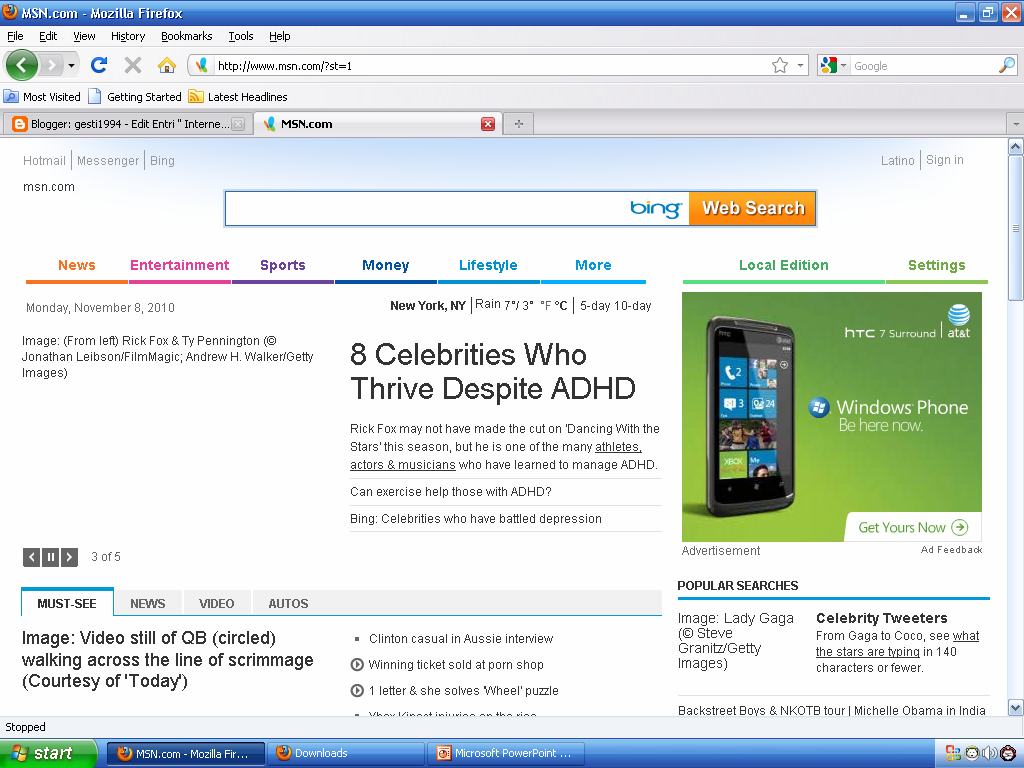Viewport: 1024px width, 768px height.
Task: Open the Bookmarks menu
Action: pyautogui.click(x=187, y=36)
